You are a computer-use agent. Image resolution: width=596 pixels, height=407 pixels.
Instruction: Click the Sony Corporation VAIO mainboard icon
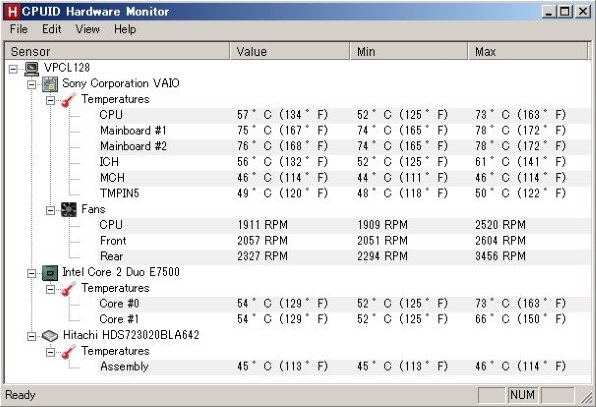point(50,84)
